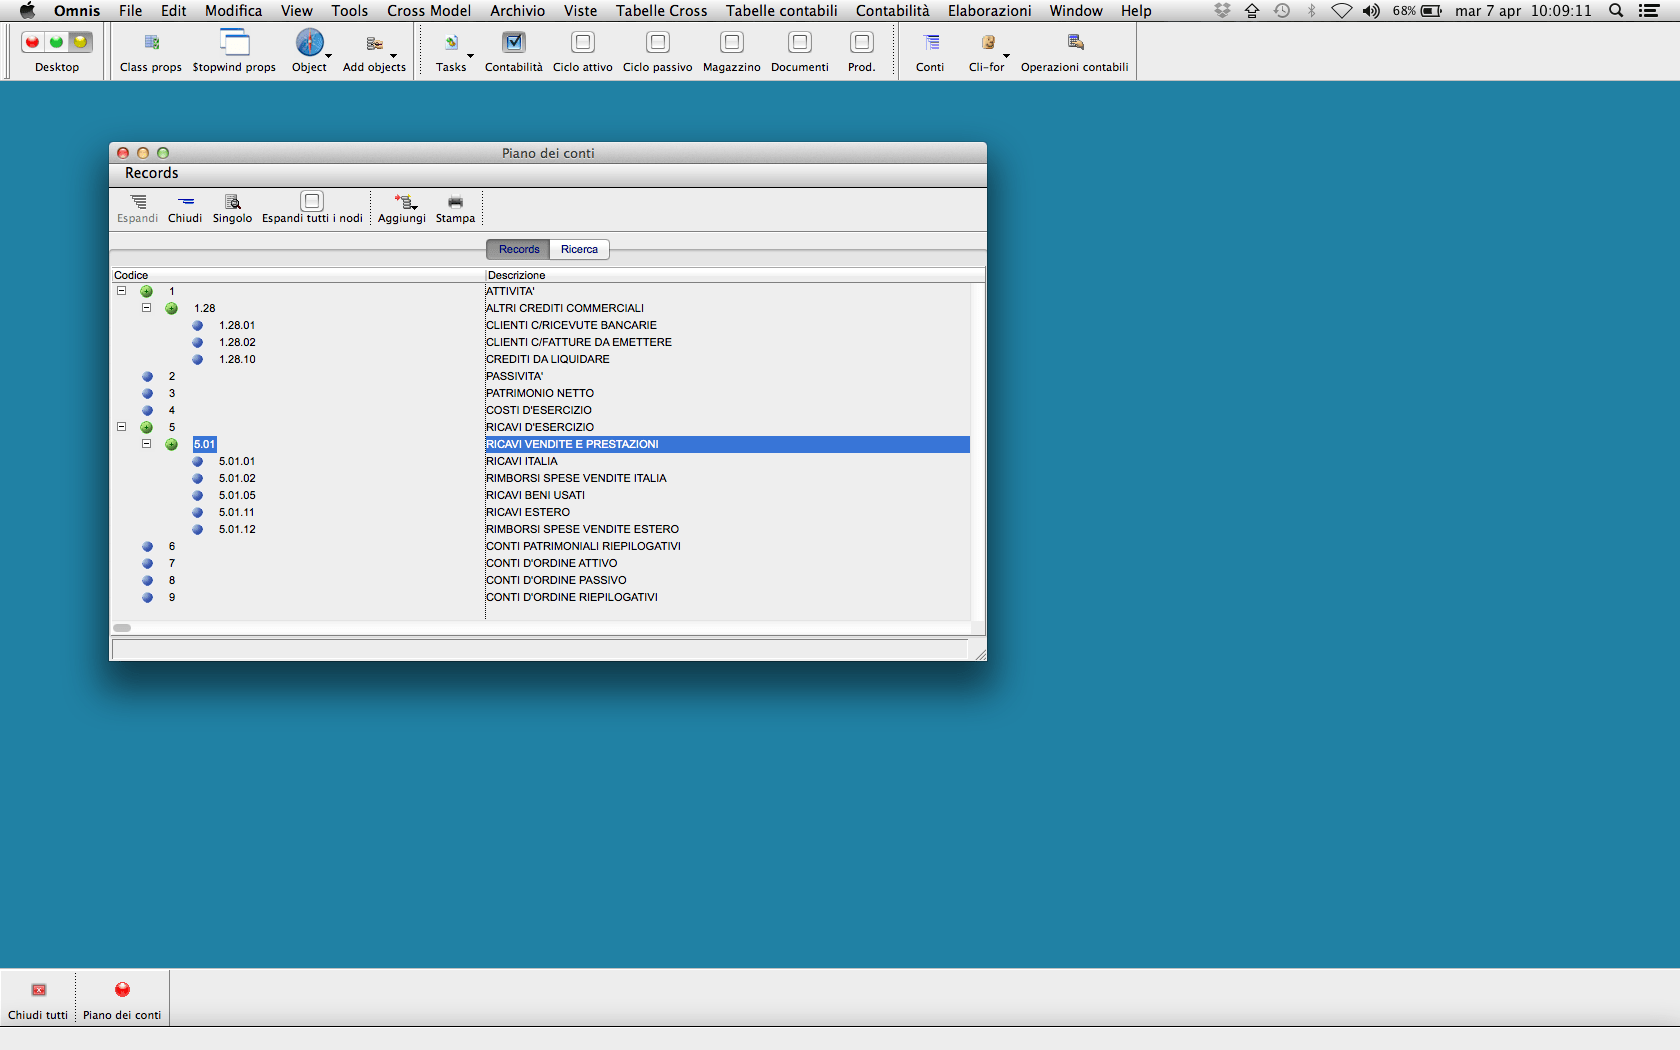Collapse the 1.28 tree node
Screen dimensions: 1680x1050
[147, 308]
